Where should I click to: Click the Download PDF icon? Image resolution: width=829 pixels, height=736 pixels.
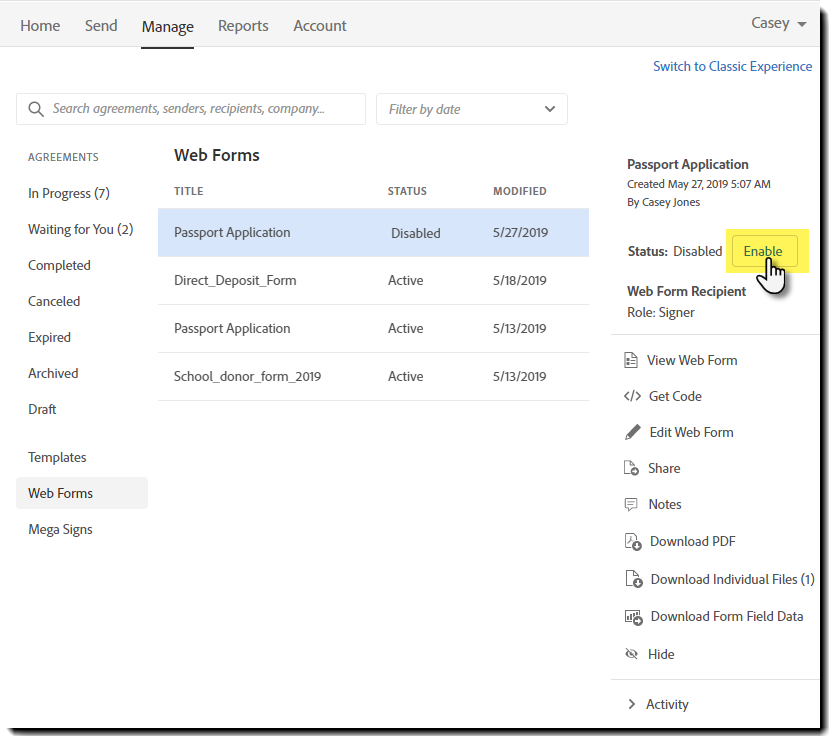point(632,541)
